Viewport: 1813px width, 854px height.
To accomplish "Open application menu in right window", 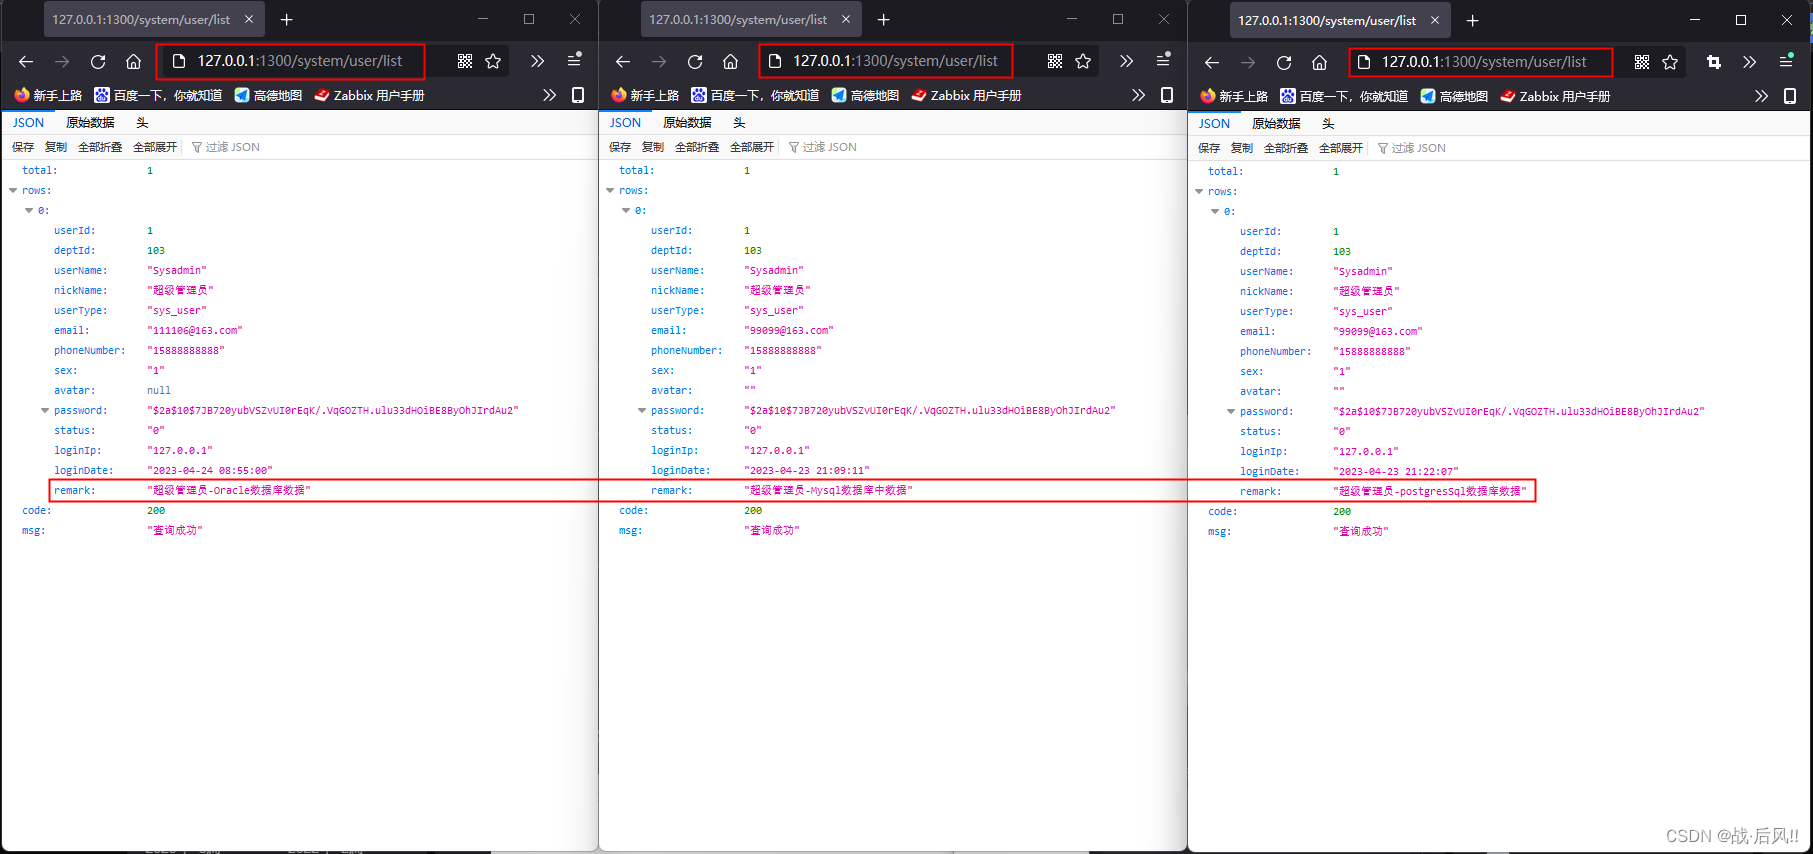I will (1787, 61).
